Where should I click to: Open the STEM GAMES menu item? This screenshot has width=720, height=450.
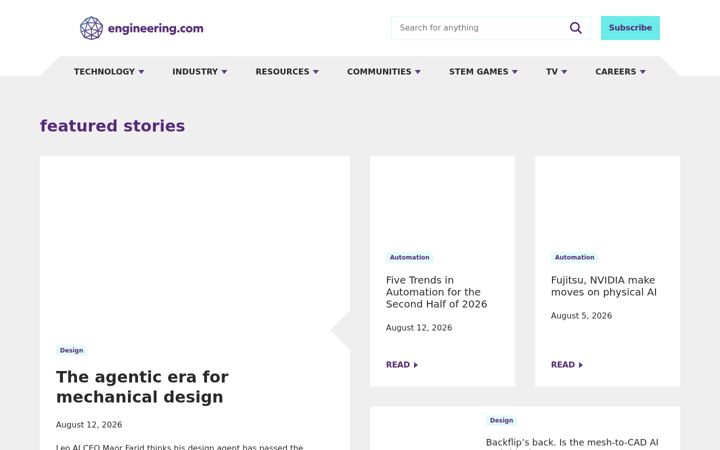478,72
